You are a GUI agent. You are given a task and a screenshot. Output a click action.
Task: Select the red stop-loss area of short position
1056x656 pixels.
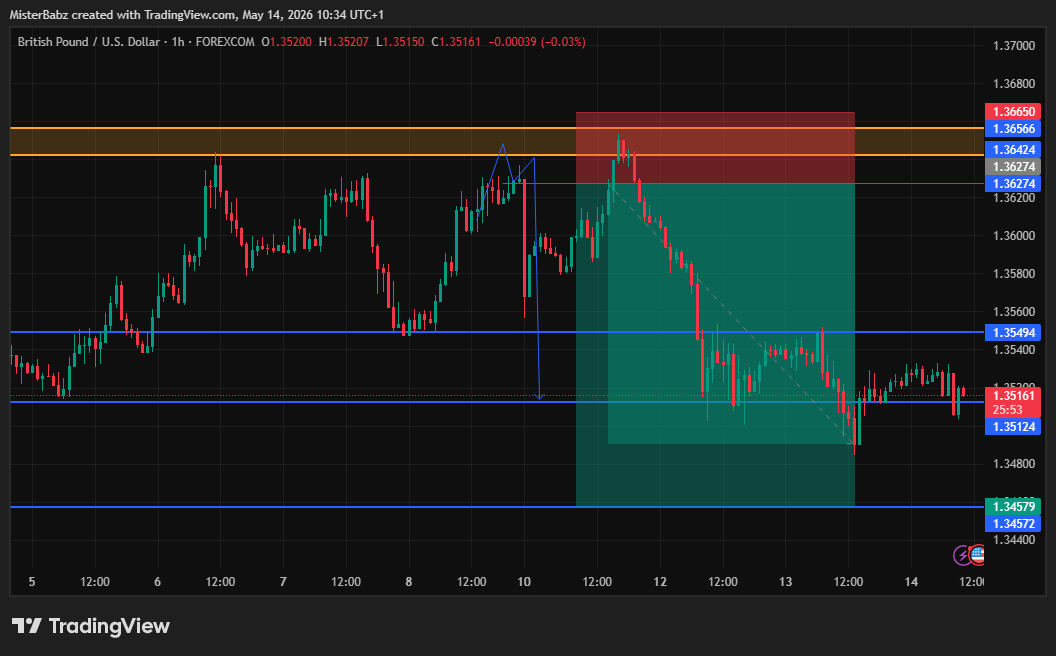coord(715,147)
